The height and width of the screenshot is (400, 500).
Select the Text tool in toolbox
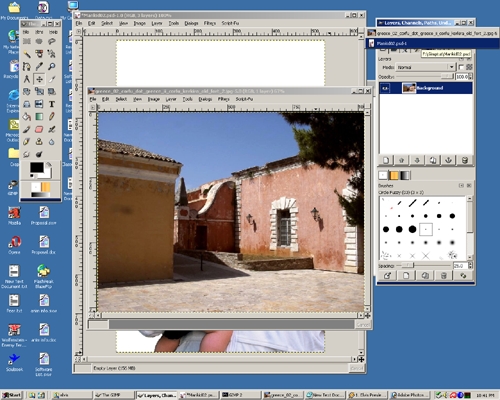point(52,104)
